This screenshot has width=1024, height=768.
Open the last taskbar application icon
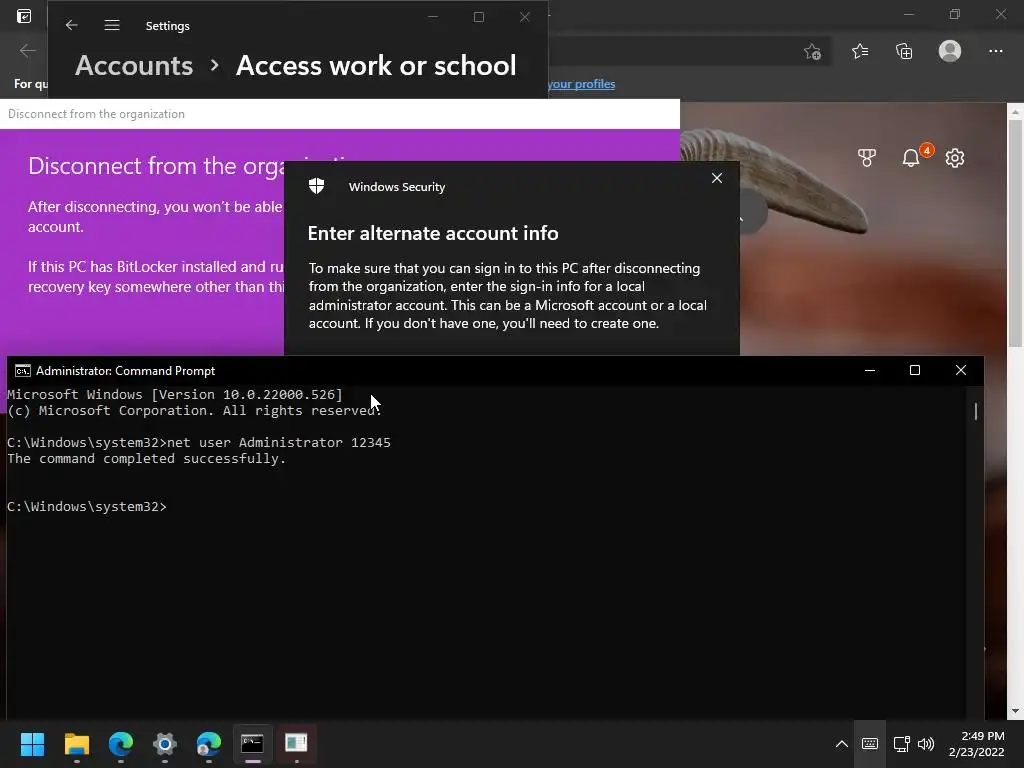(296, 744)
